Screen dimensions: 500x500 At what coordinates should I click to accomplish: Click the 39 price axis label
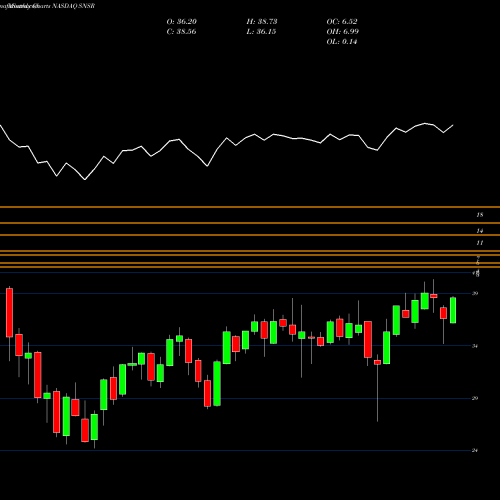tap(475, 293)
